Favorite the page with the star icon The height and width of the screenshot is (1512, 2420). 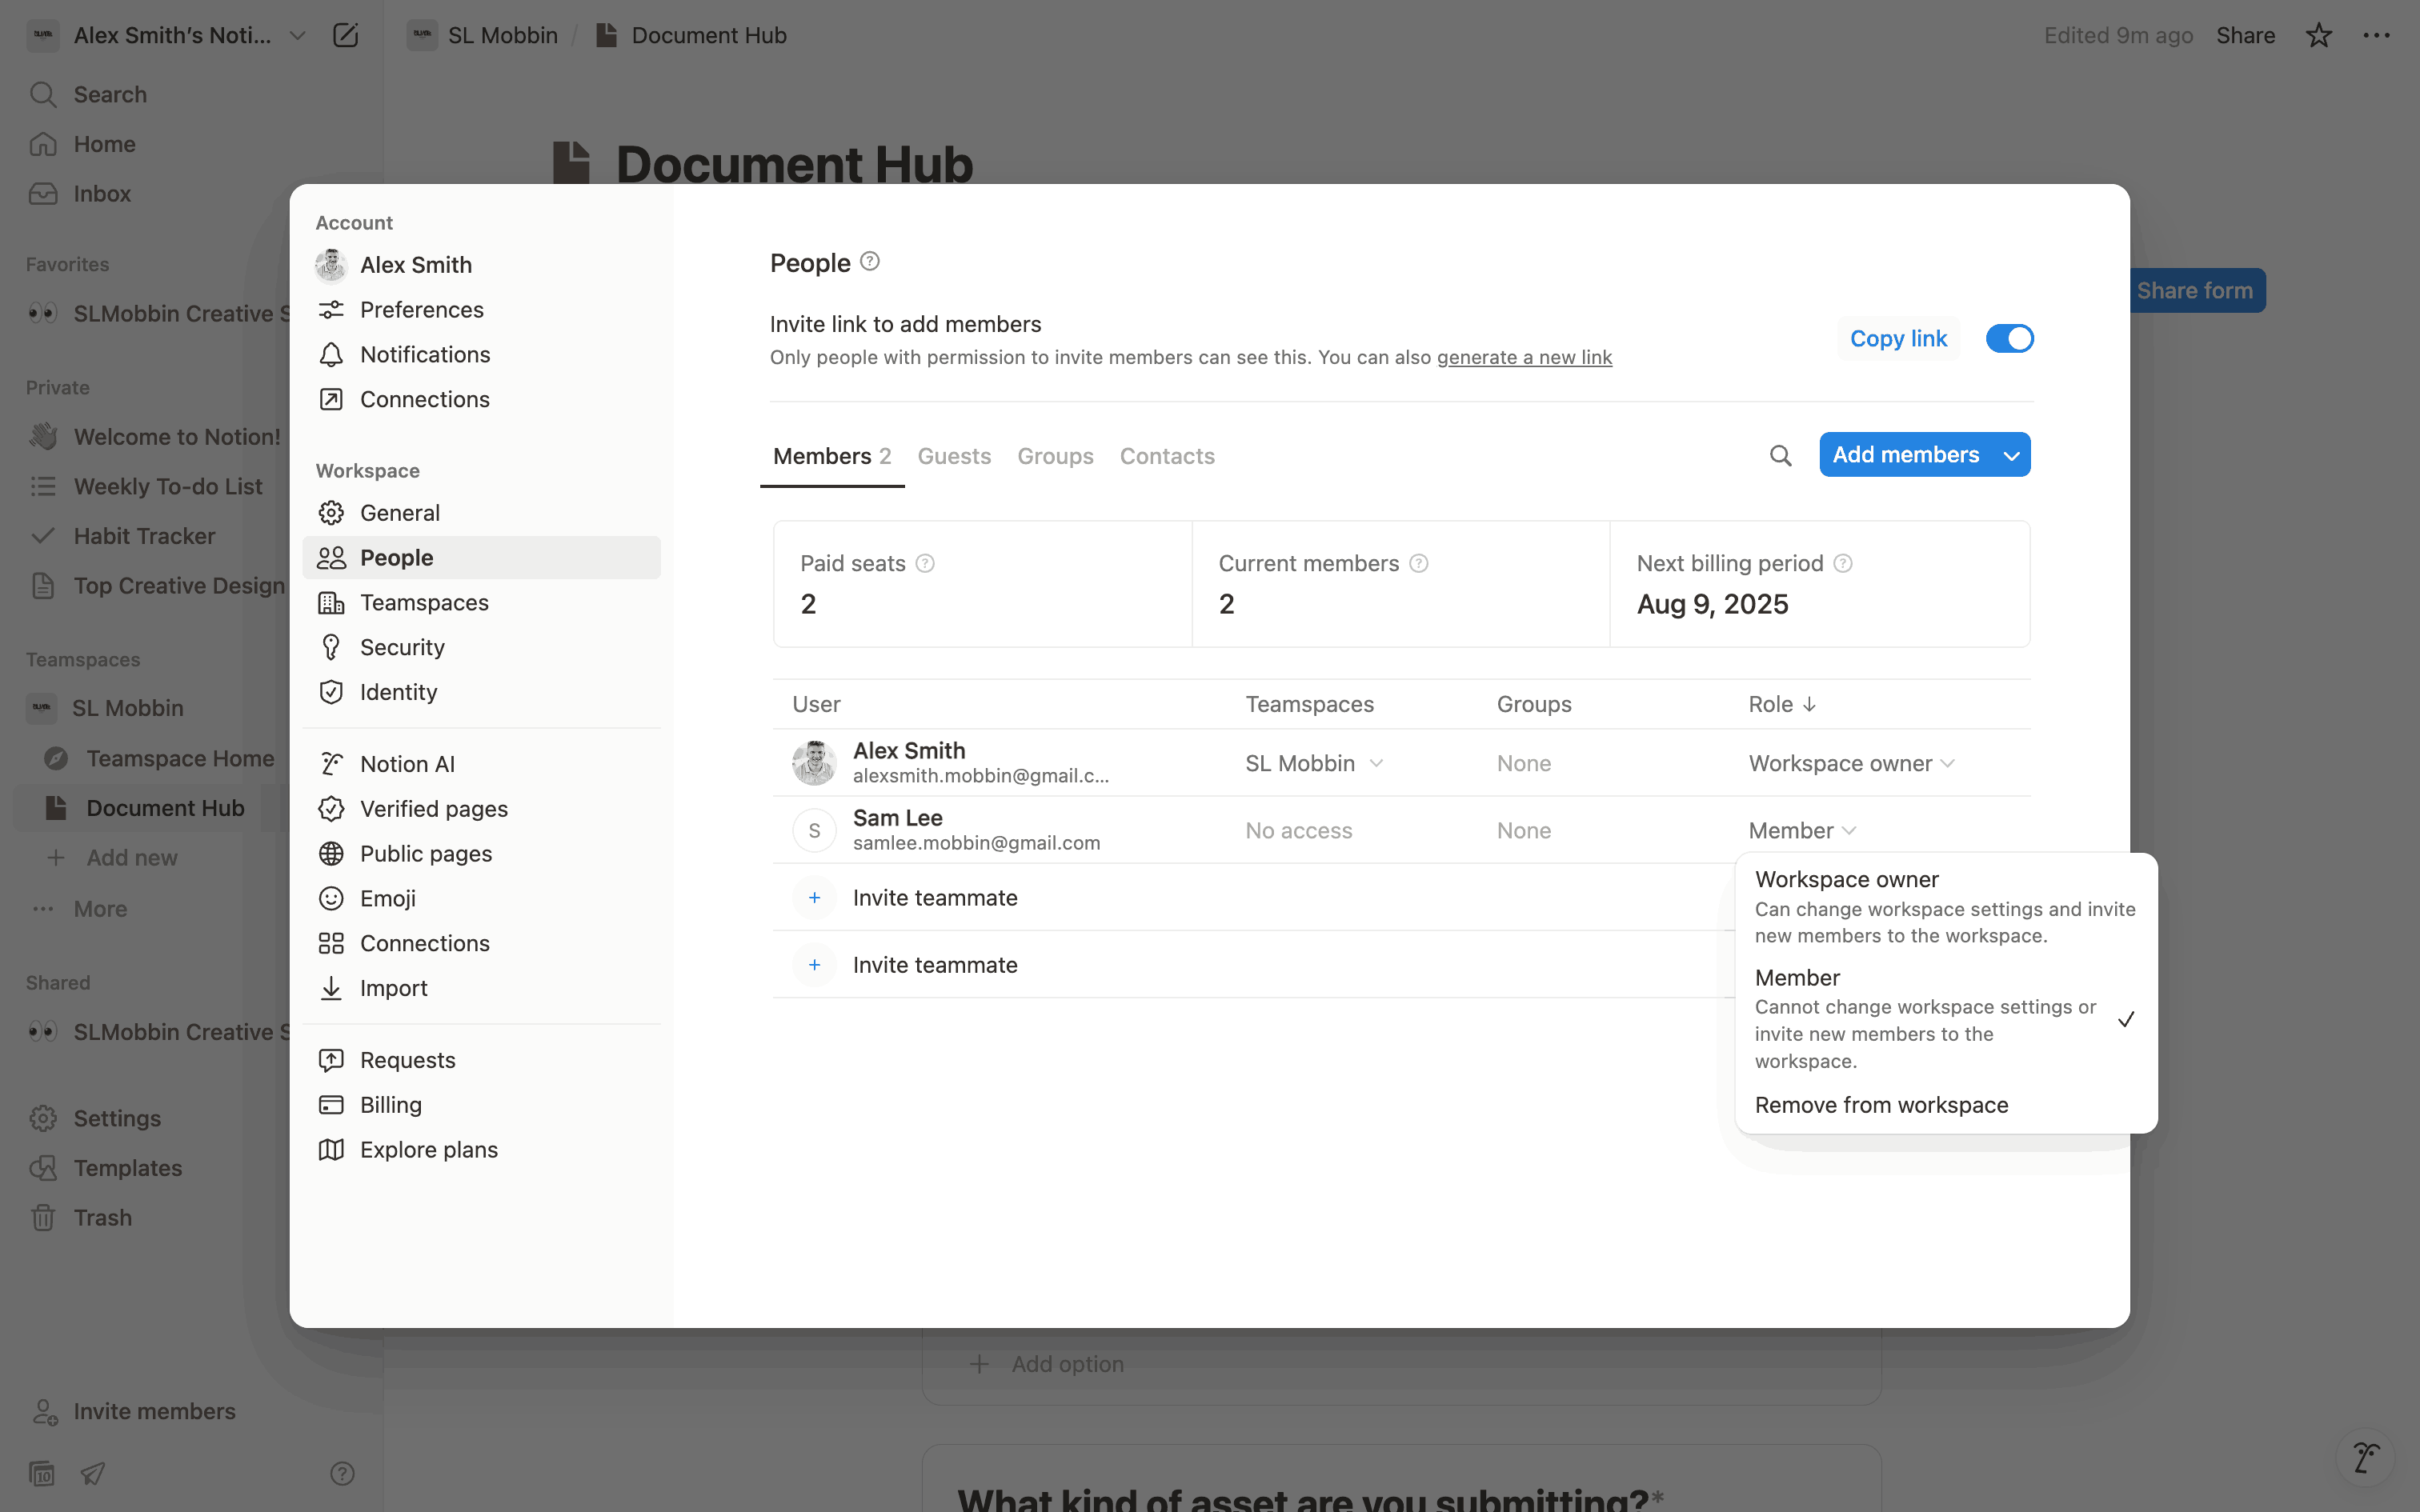click(x=2318, y=36)
